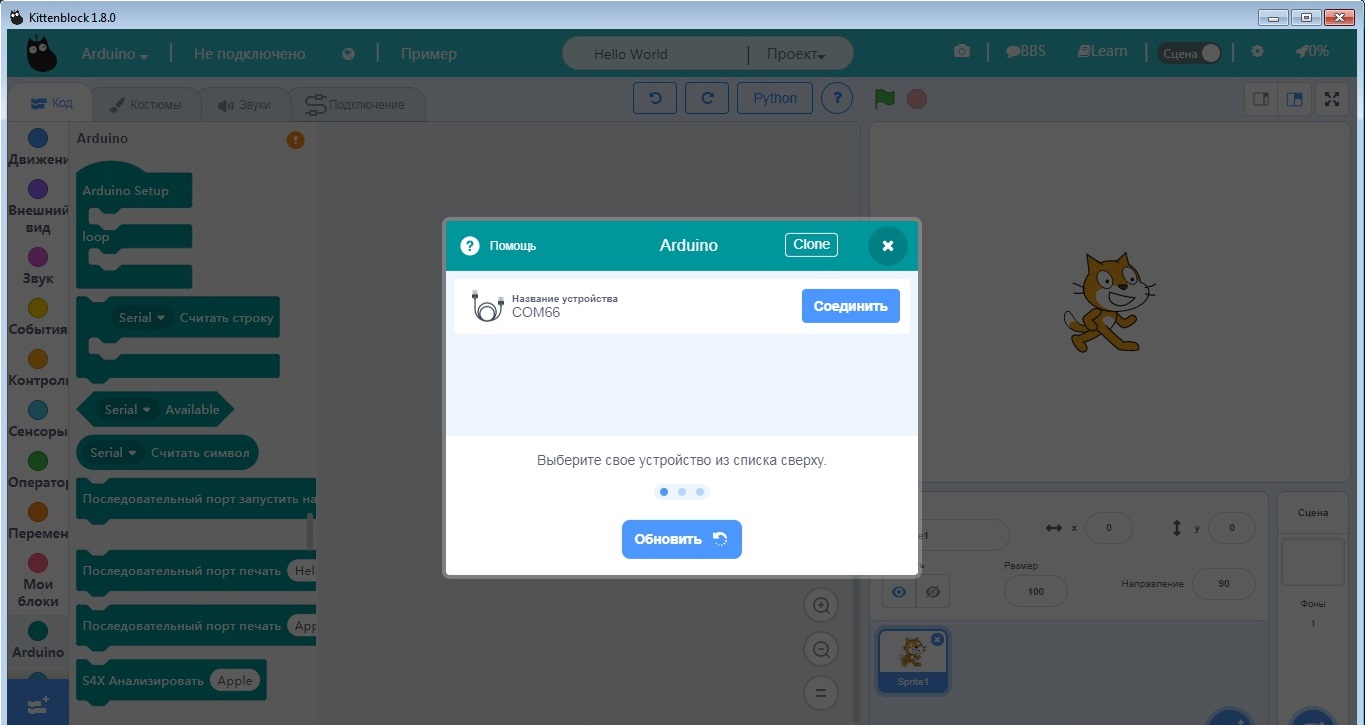Delete Sprite1 with its x badge
The width and height of the screenshot is (1365, 725).
(937, 639)
